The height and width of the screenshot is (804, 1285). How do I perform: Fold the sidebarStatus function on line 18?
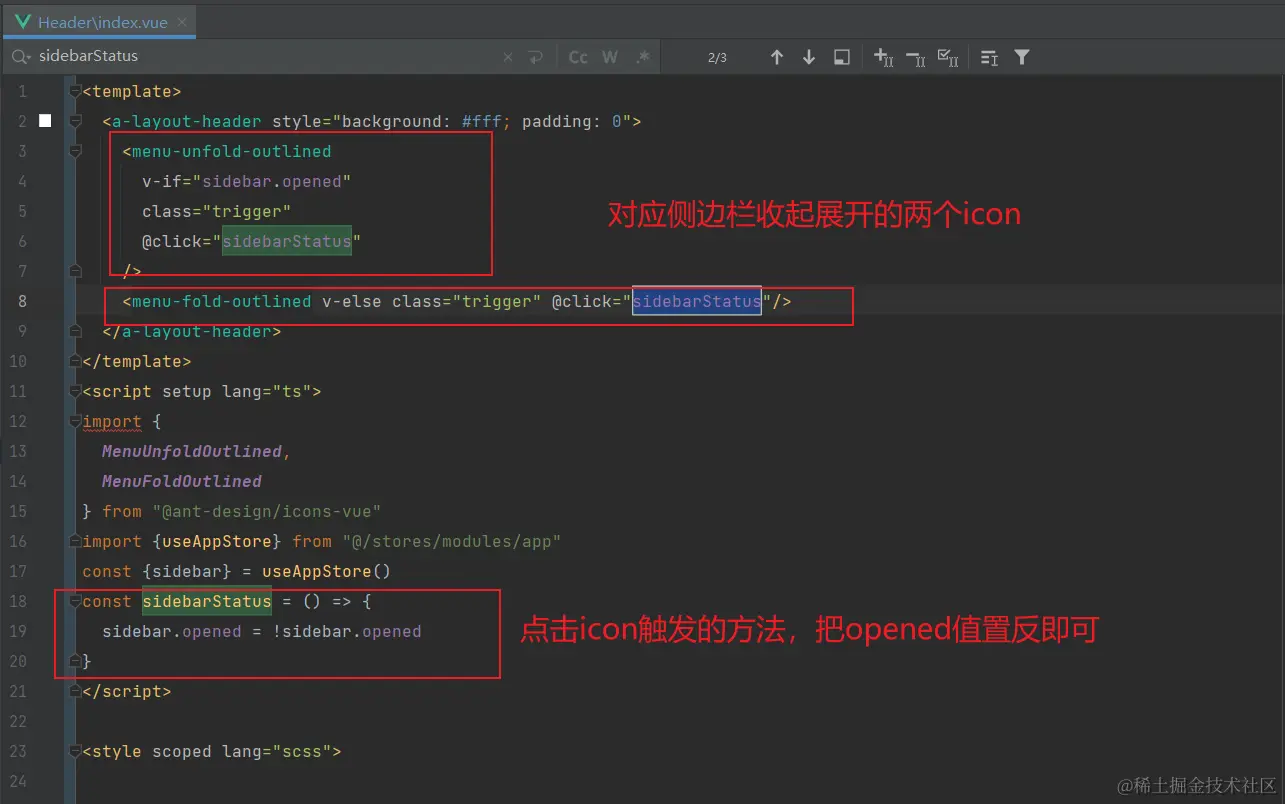click(x=74, y=601)
